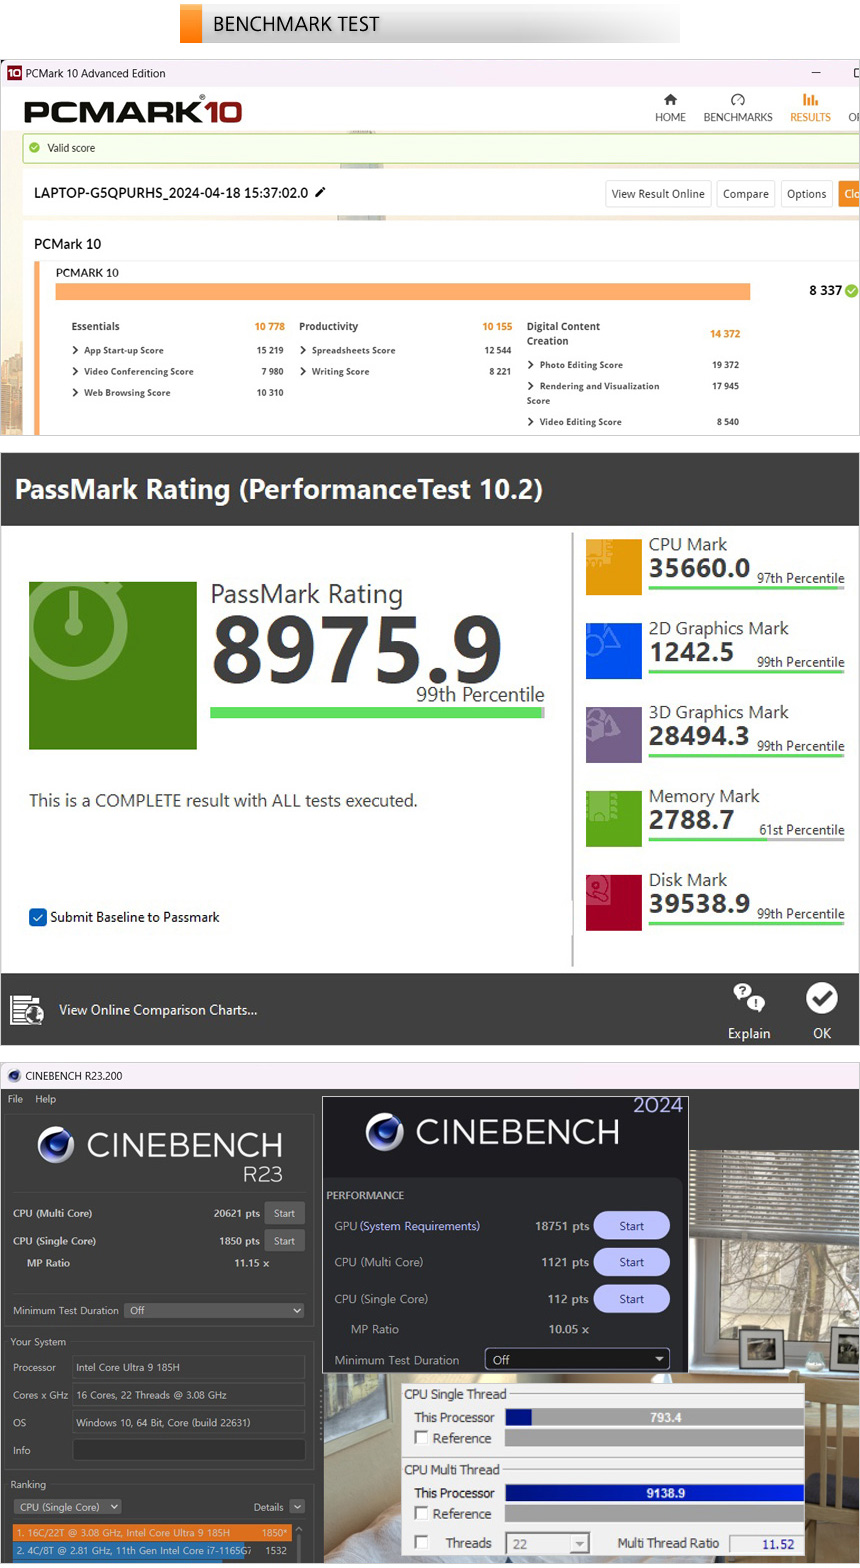Click the Cinebench R23 logo sphere
Image resolution: width=860 pixels, height=1568 pixels.
(x=56, y=1144)
